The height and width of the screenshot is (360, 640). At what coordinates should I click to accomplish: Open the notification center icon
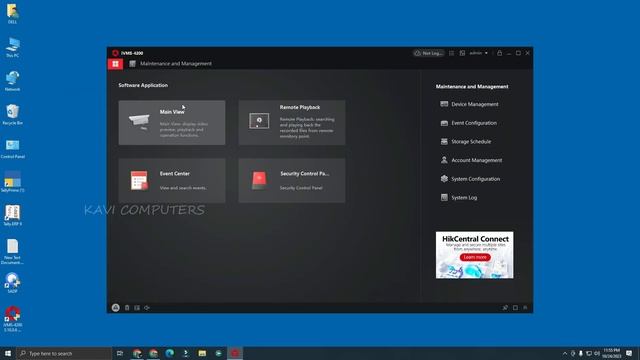(x=629, y=353)
